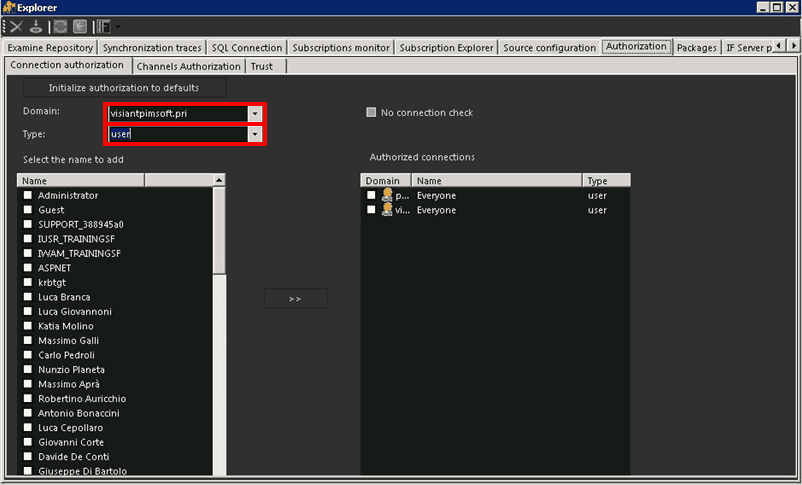Image resolution: width=802 pixels, height=485 pixels.
Task: Click Domain column header in Authorized connections
Action: tap(386, 181)
